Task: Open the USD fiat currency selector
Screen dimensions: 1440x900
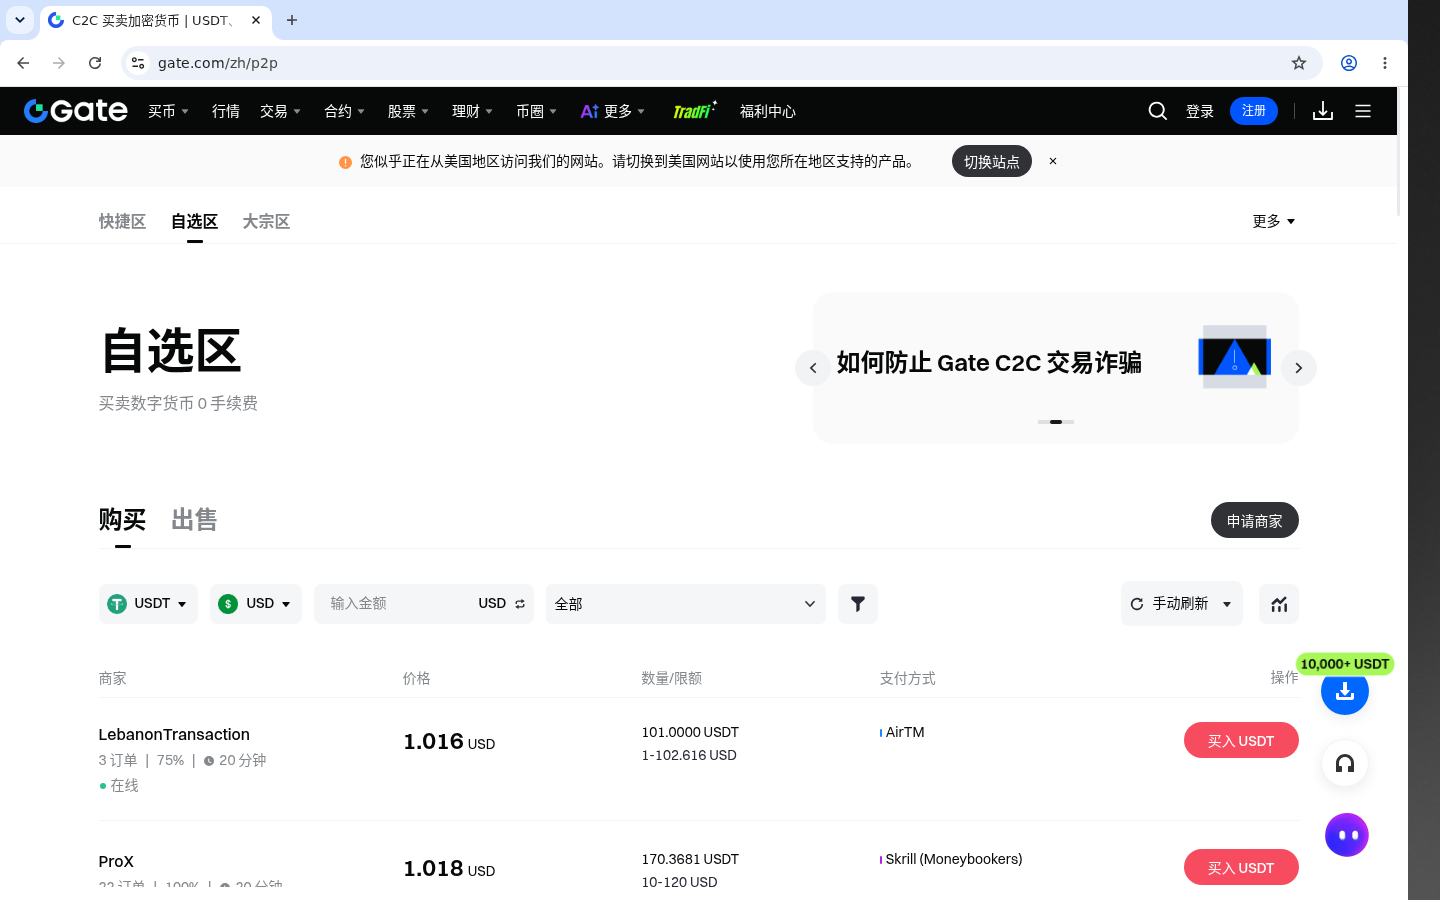Action: click(256, 604)
